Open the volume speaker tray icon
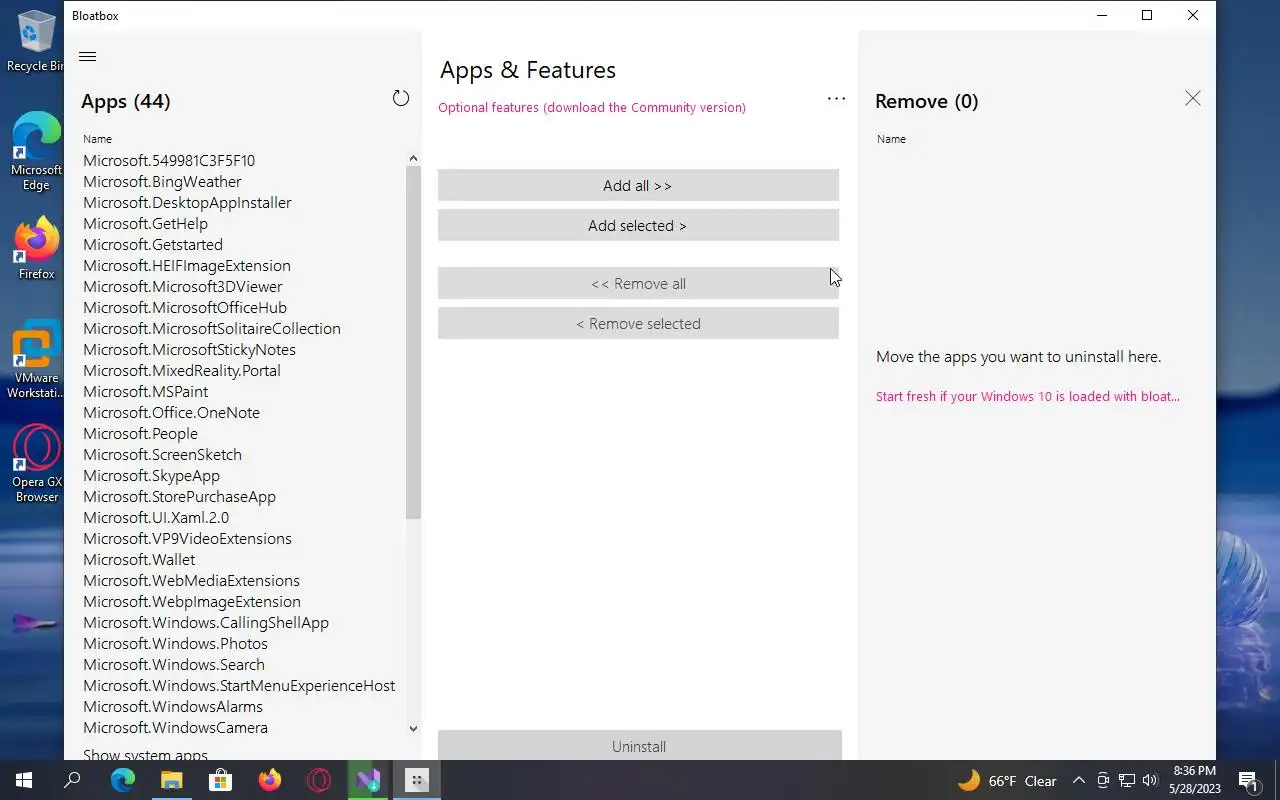 coord(1150,781)
